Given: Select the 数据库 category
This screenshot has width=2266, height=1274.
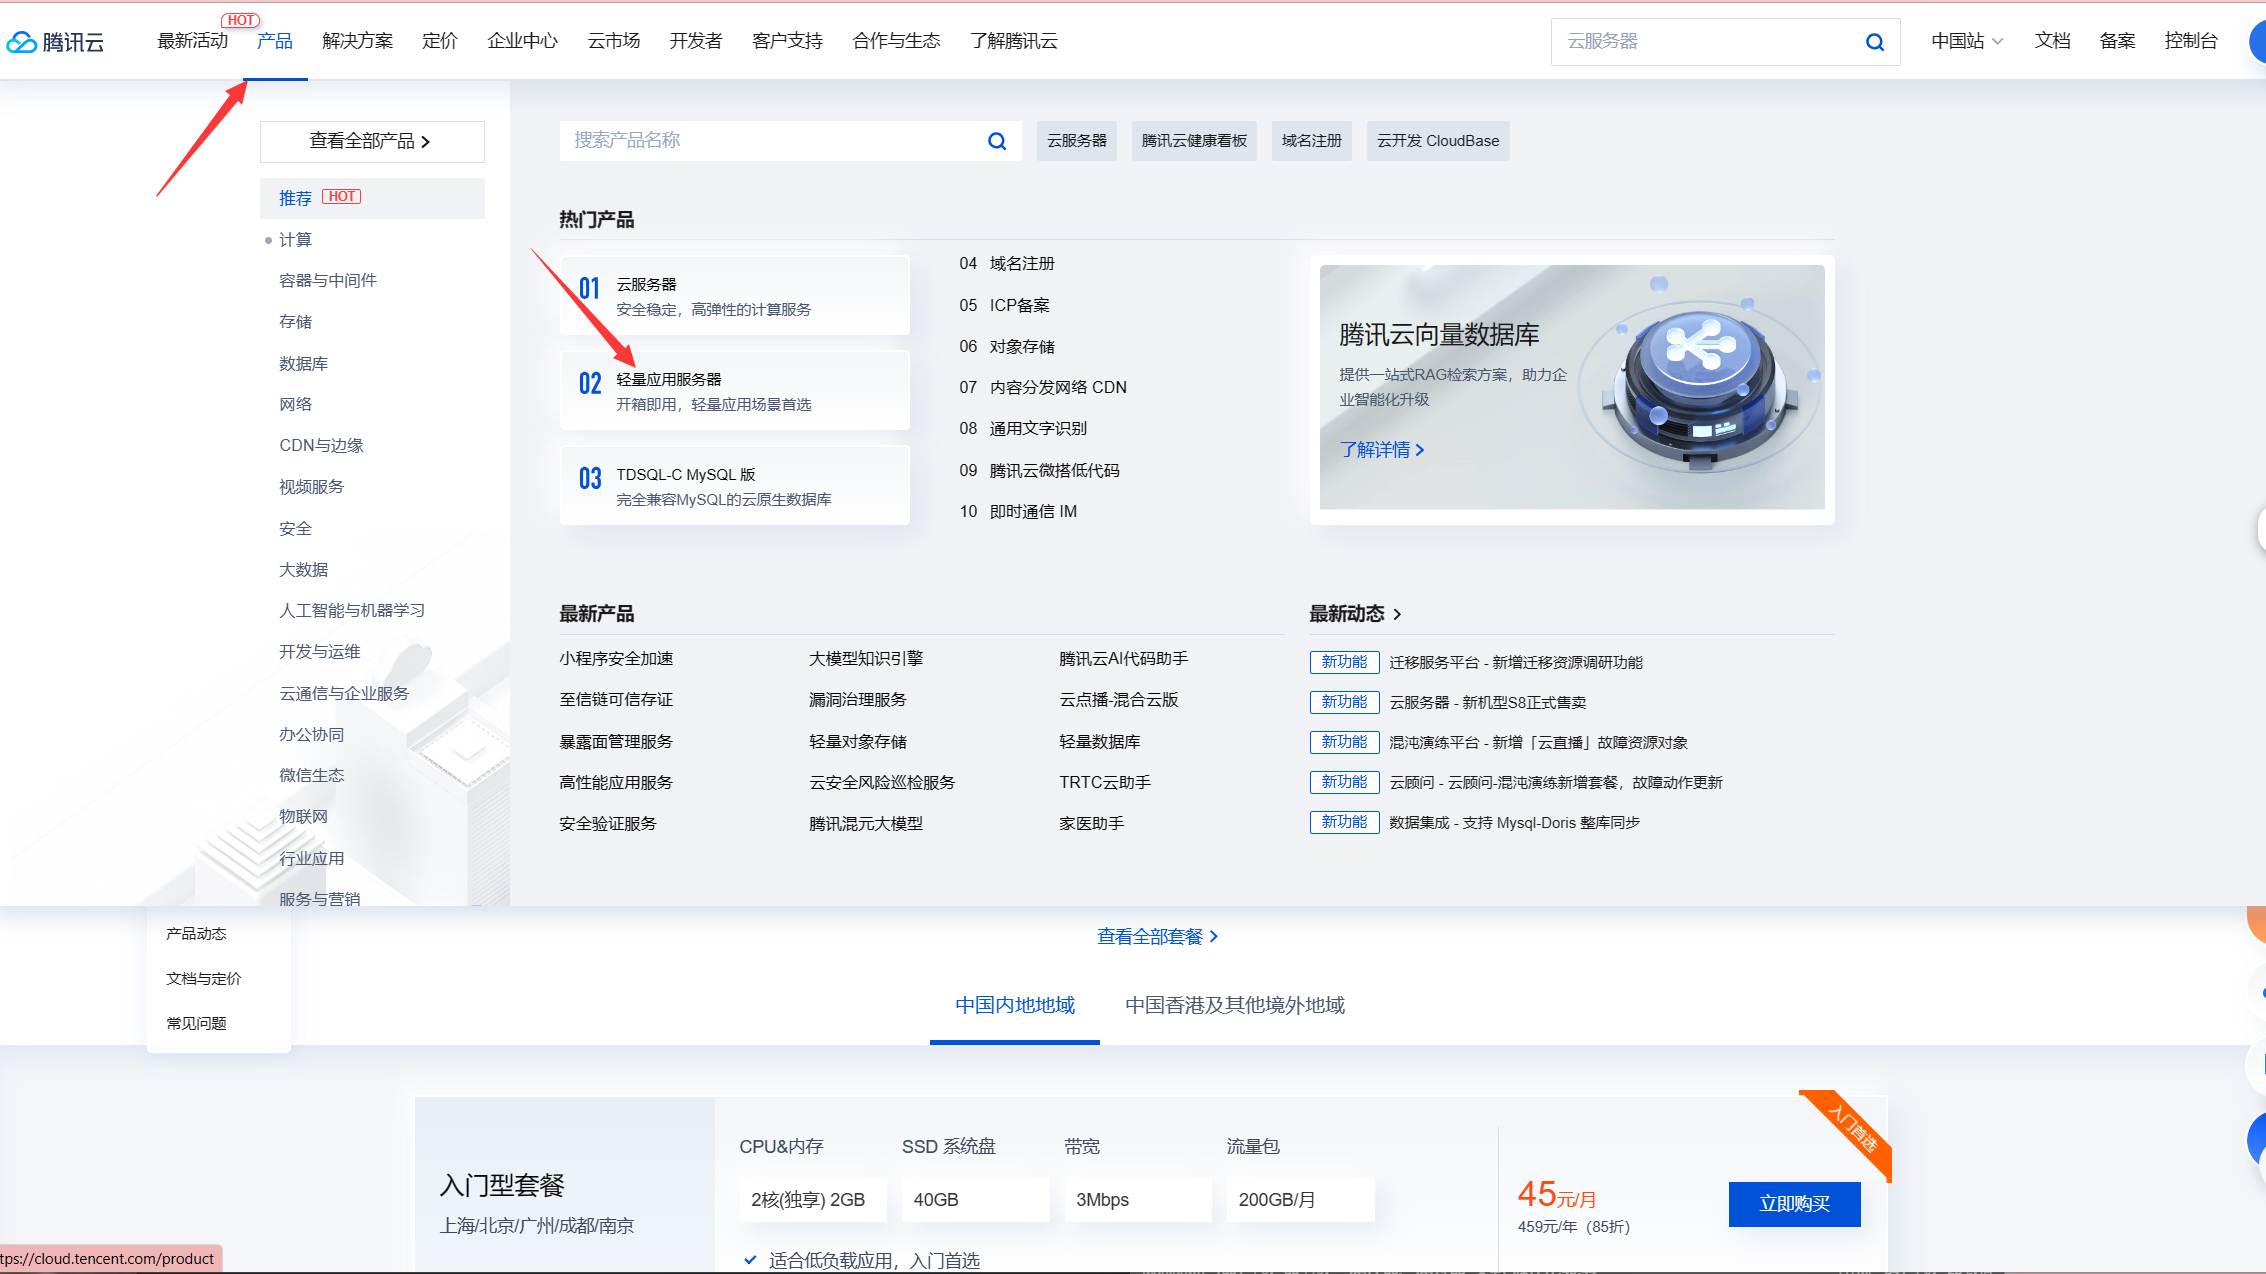Looking at the screenshot, I should click(x=303, y=364).
